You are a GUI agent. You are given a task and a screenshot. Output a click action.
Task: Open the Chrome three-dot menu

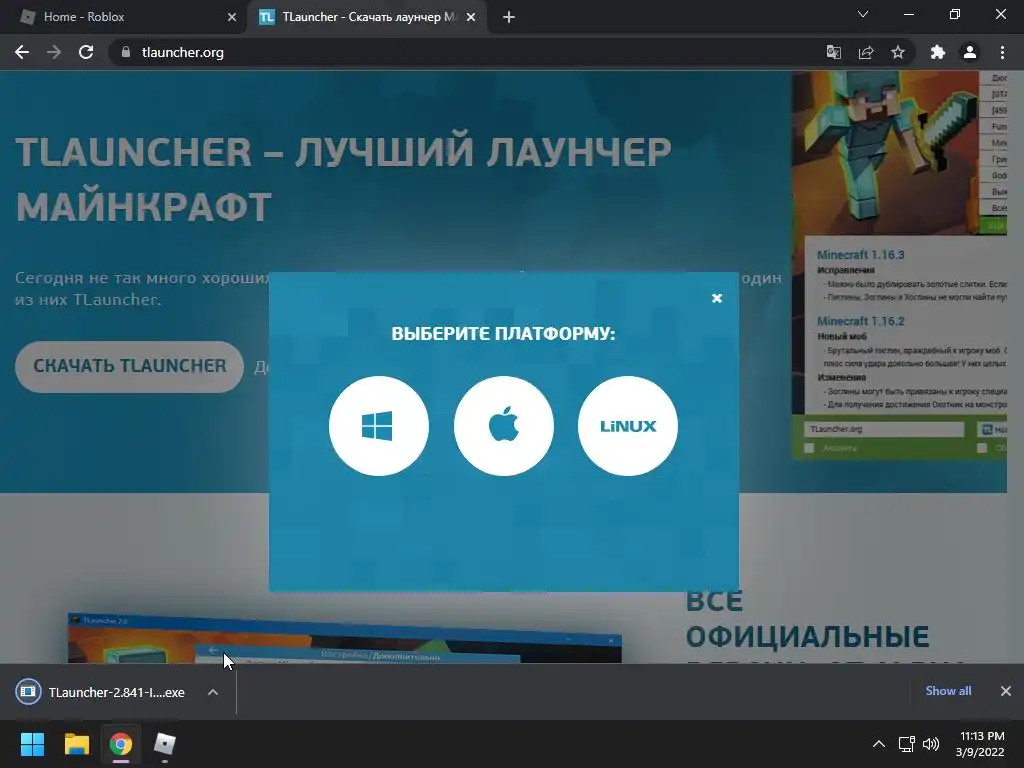pos(1002,52)
